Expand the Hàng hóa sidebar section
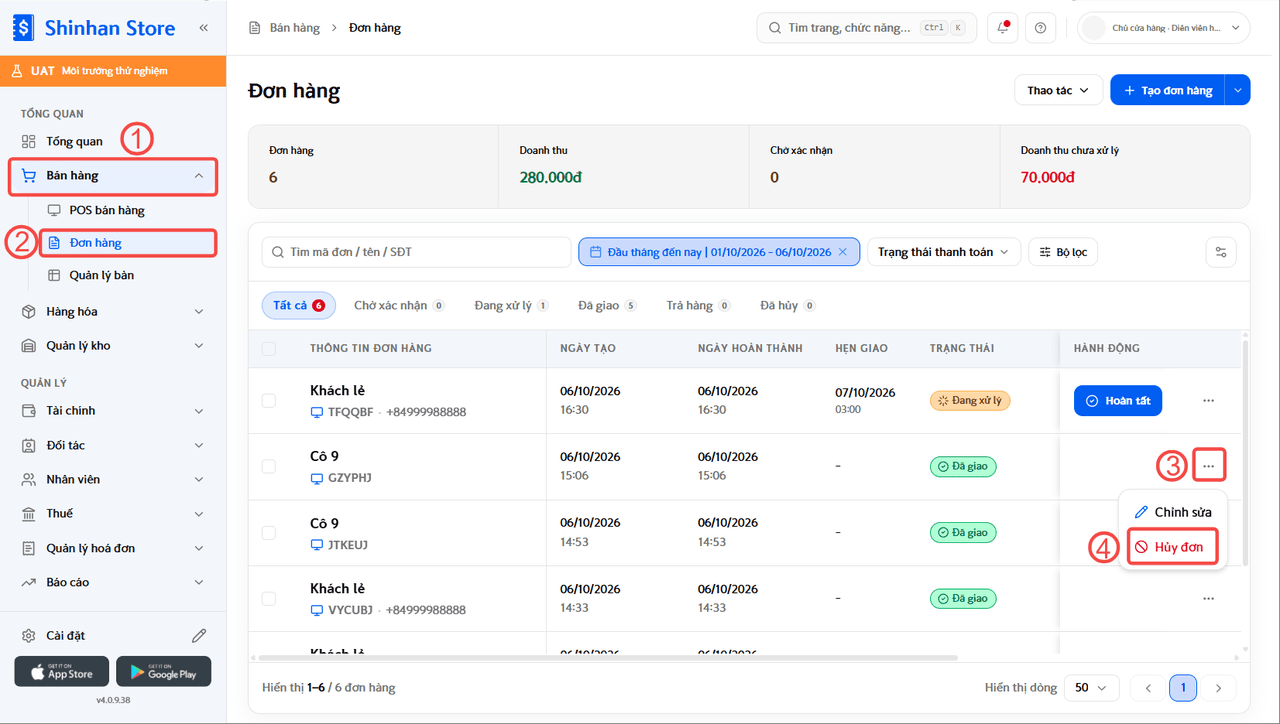 tap(113, 312)
